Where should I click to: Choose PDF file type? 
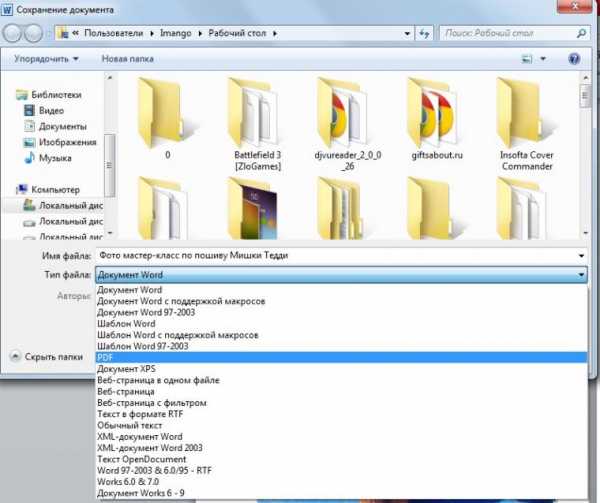click(x=341, y=357)
